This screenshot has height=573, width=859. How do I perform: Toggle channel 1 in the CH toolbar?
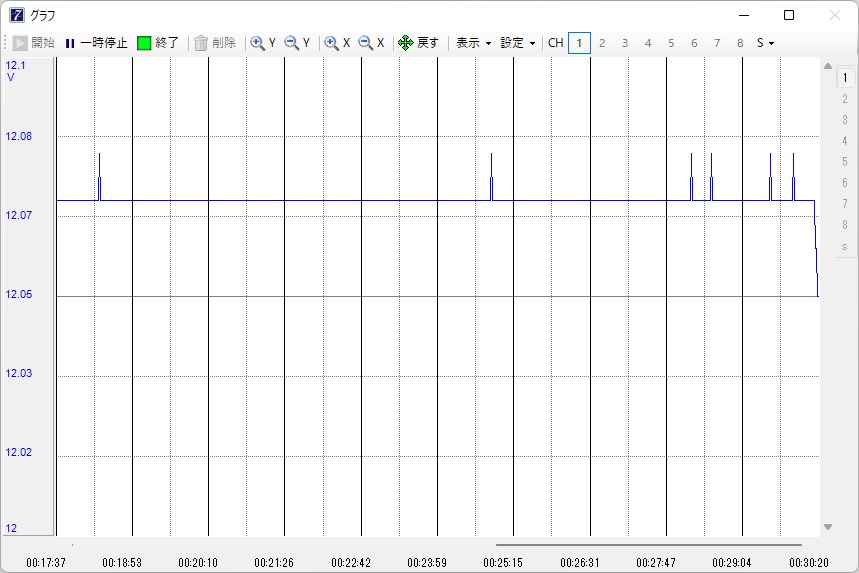[x=579, y=43]
